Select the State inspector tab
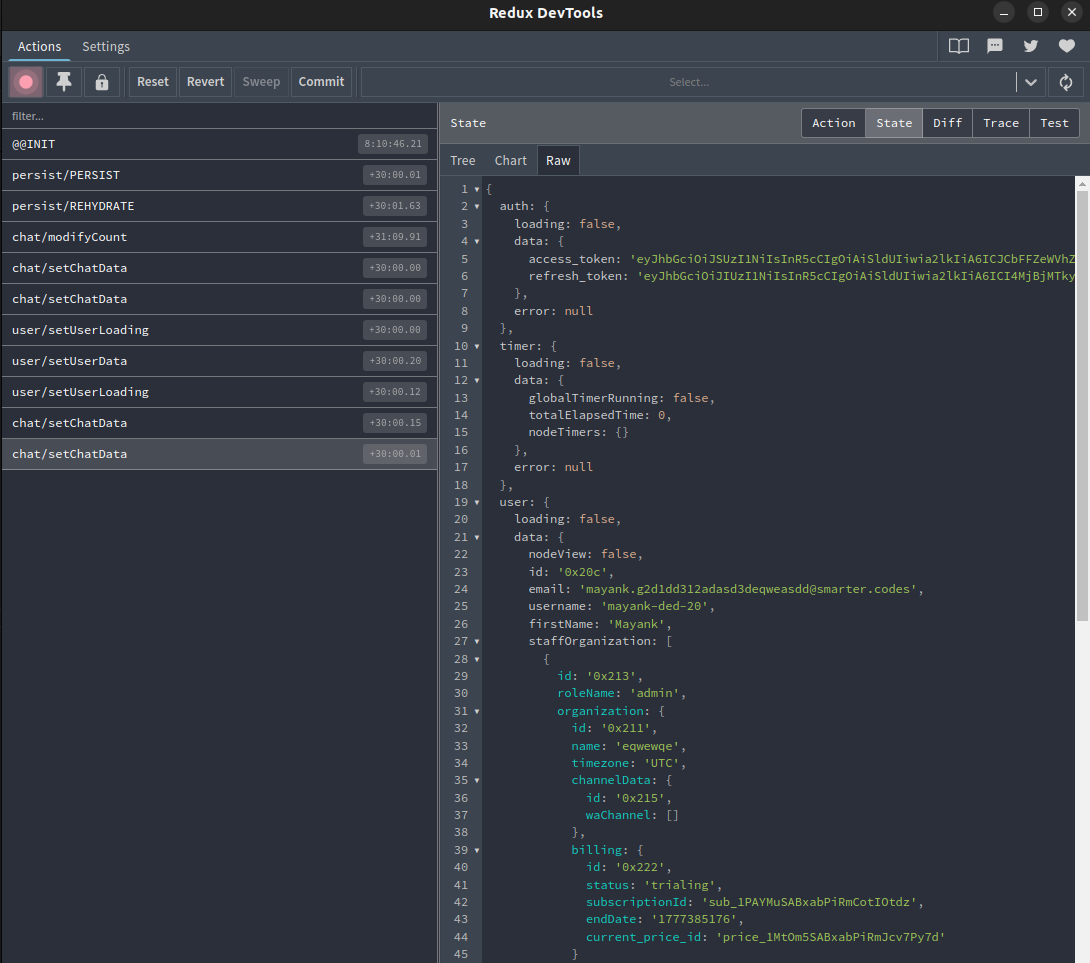 (894, 123)
